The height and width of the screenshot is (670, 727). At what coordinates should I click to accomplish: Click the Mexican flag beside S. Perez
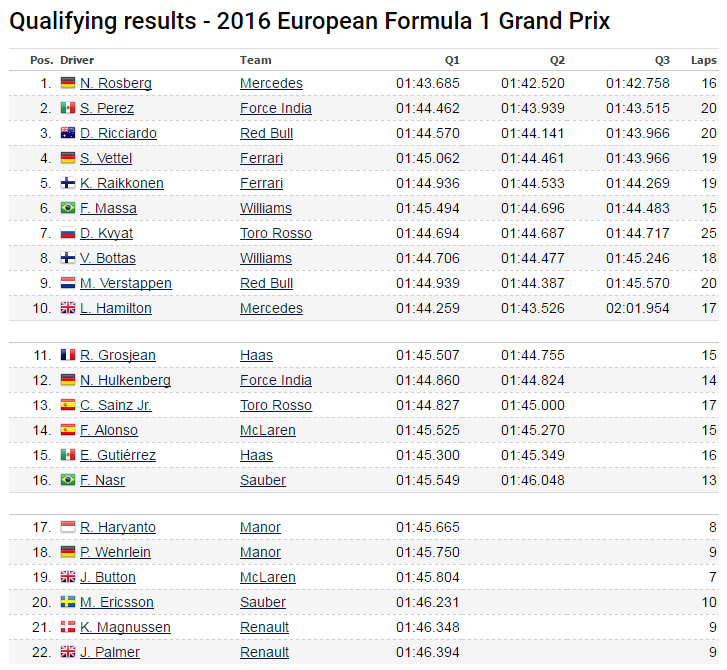point(68,109)
